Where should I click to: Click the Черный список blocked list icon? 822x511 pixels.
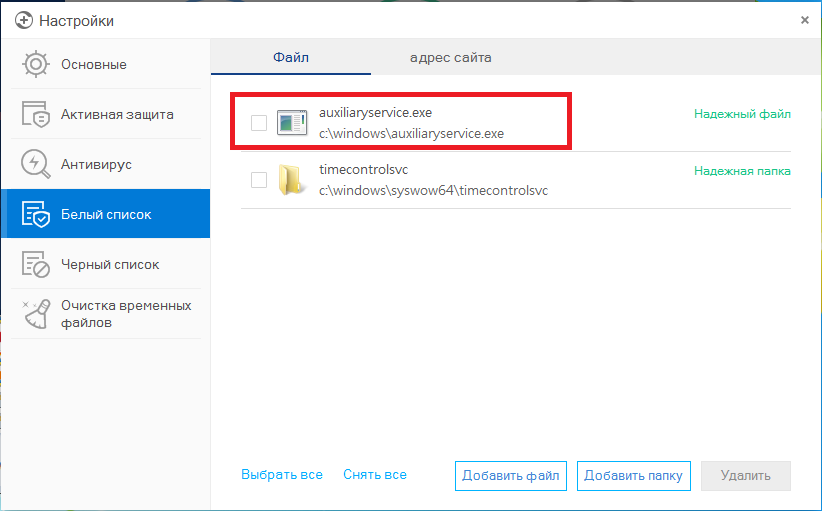tap(36, 264)
